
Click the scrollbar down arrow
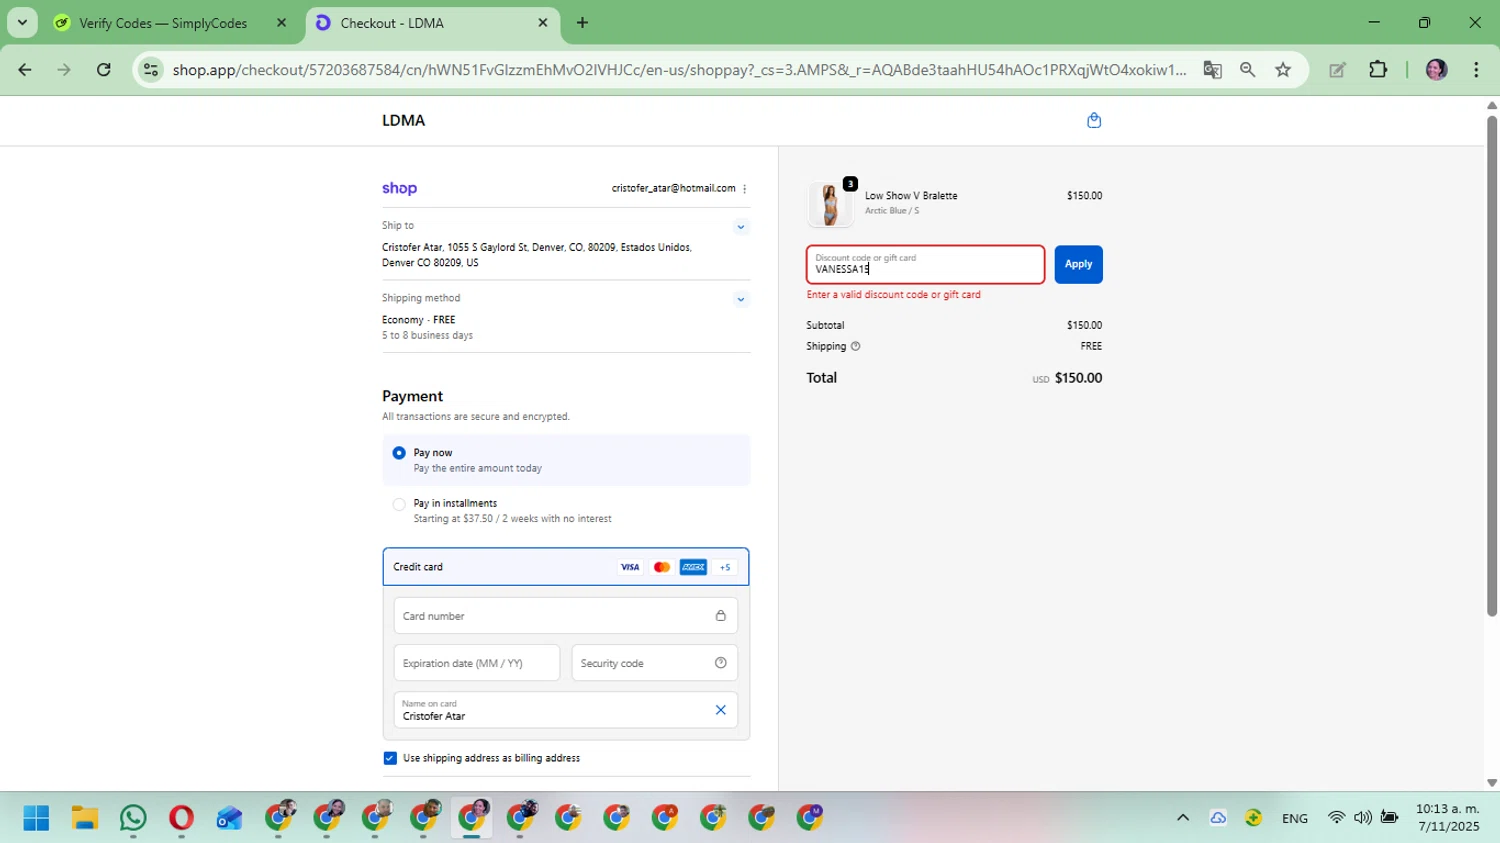click(x=1492, y=783)
